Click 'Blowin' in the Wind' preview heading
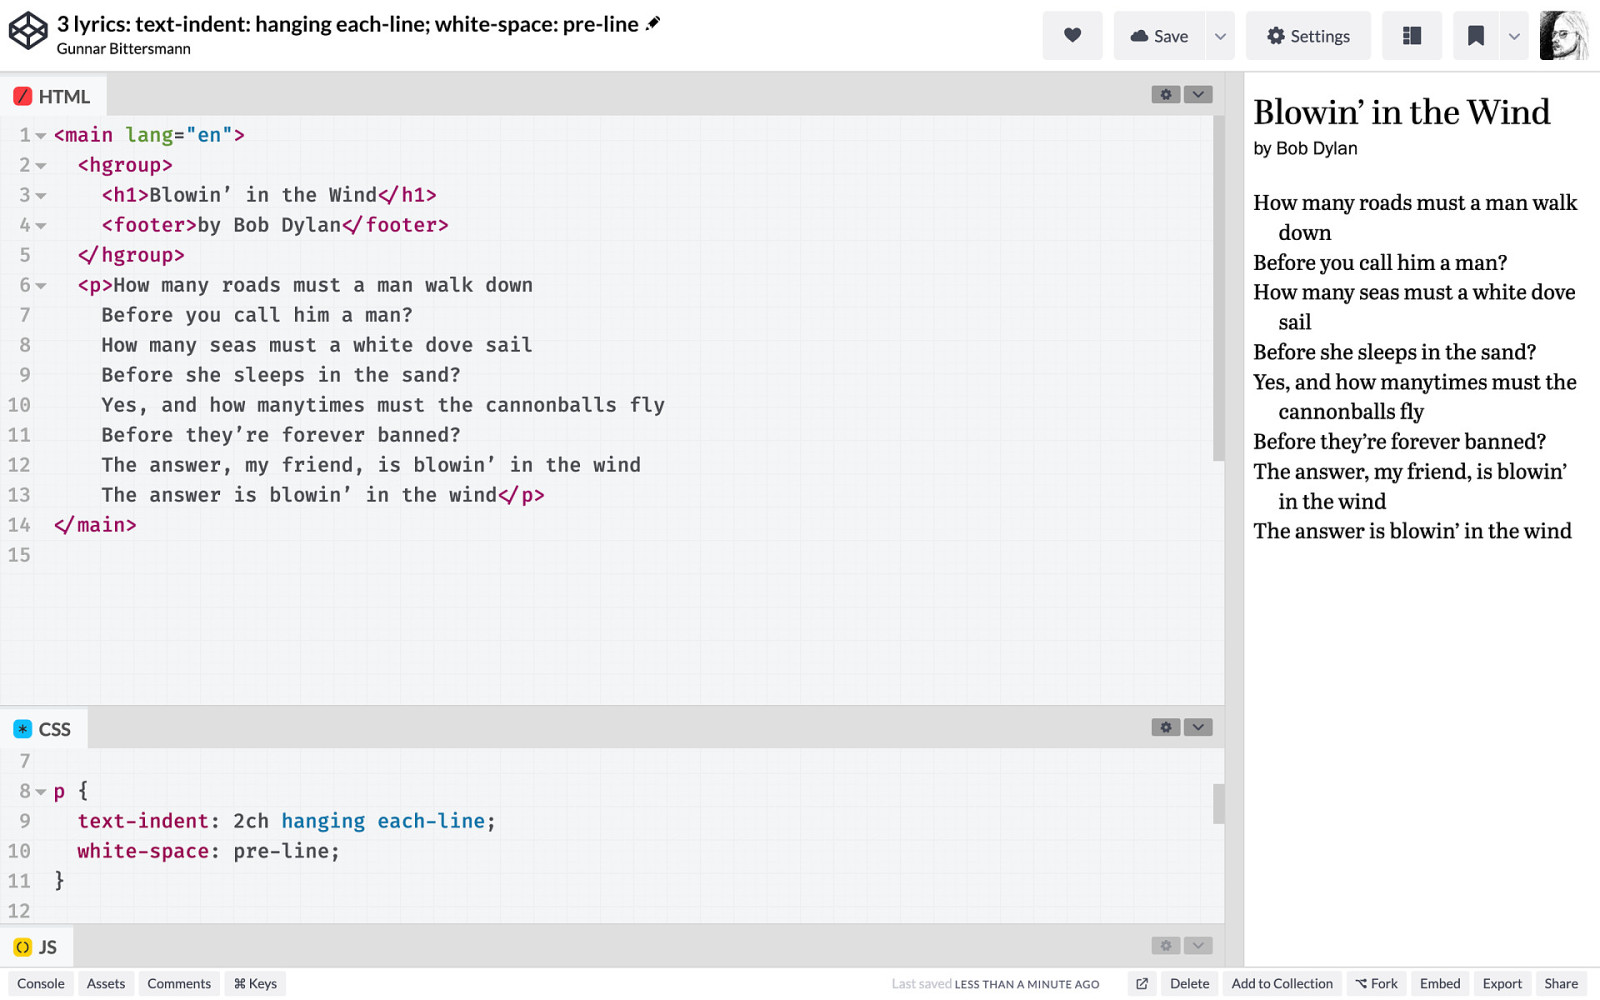This screenshot has height=1000, width=1600. tap(1401, 112)
